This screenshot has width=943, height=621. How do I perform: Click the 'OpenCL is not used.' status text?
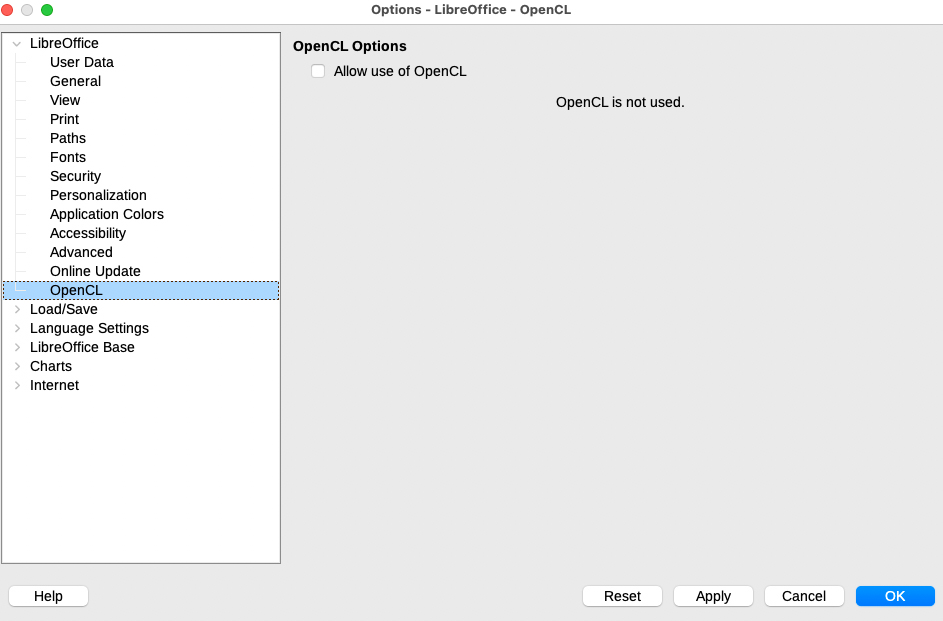point(620,102)
